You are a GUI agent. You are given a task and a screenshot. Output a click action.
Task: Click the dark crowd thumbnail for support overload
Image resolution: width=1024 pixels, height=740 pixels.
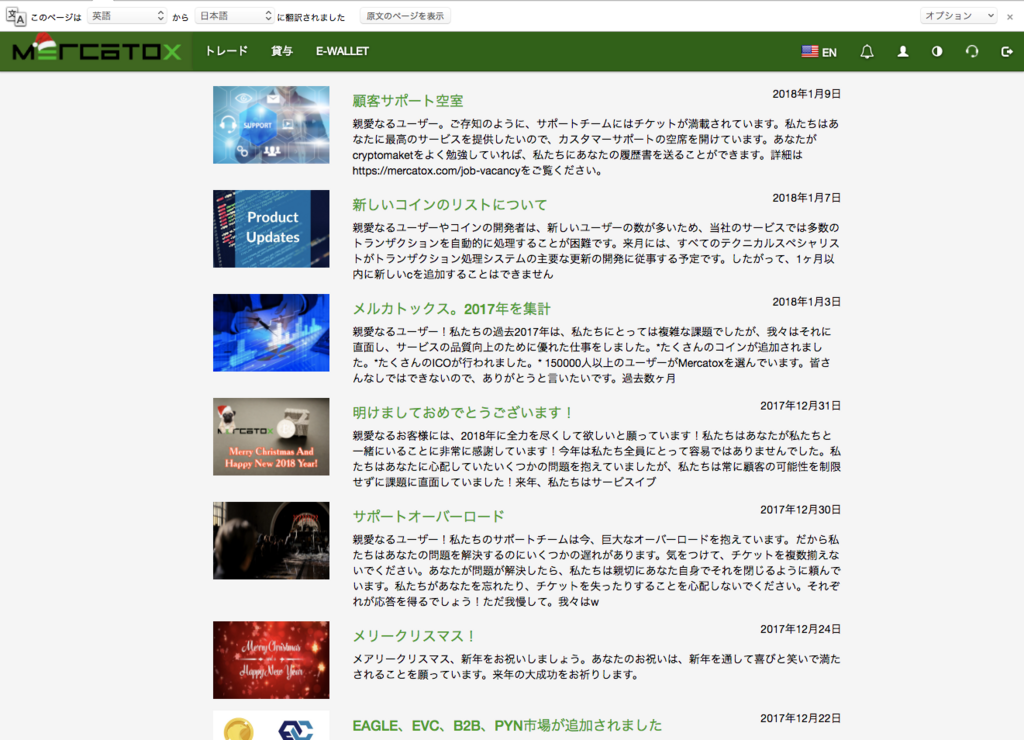coord(271,540)
